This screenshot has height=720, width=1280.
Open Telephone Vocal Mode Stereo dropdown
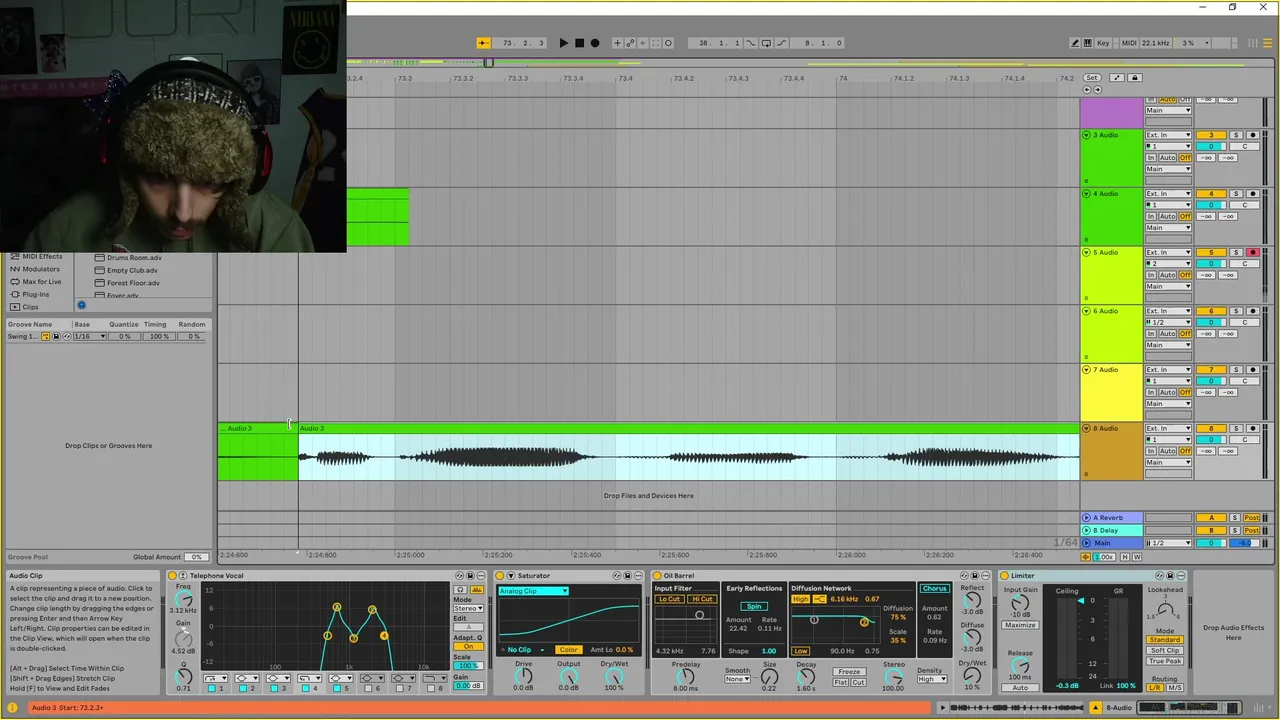coord(468,608)
